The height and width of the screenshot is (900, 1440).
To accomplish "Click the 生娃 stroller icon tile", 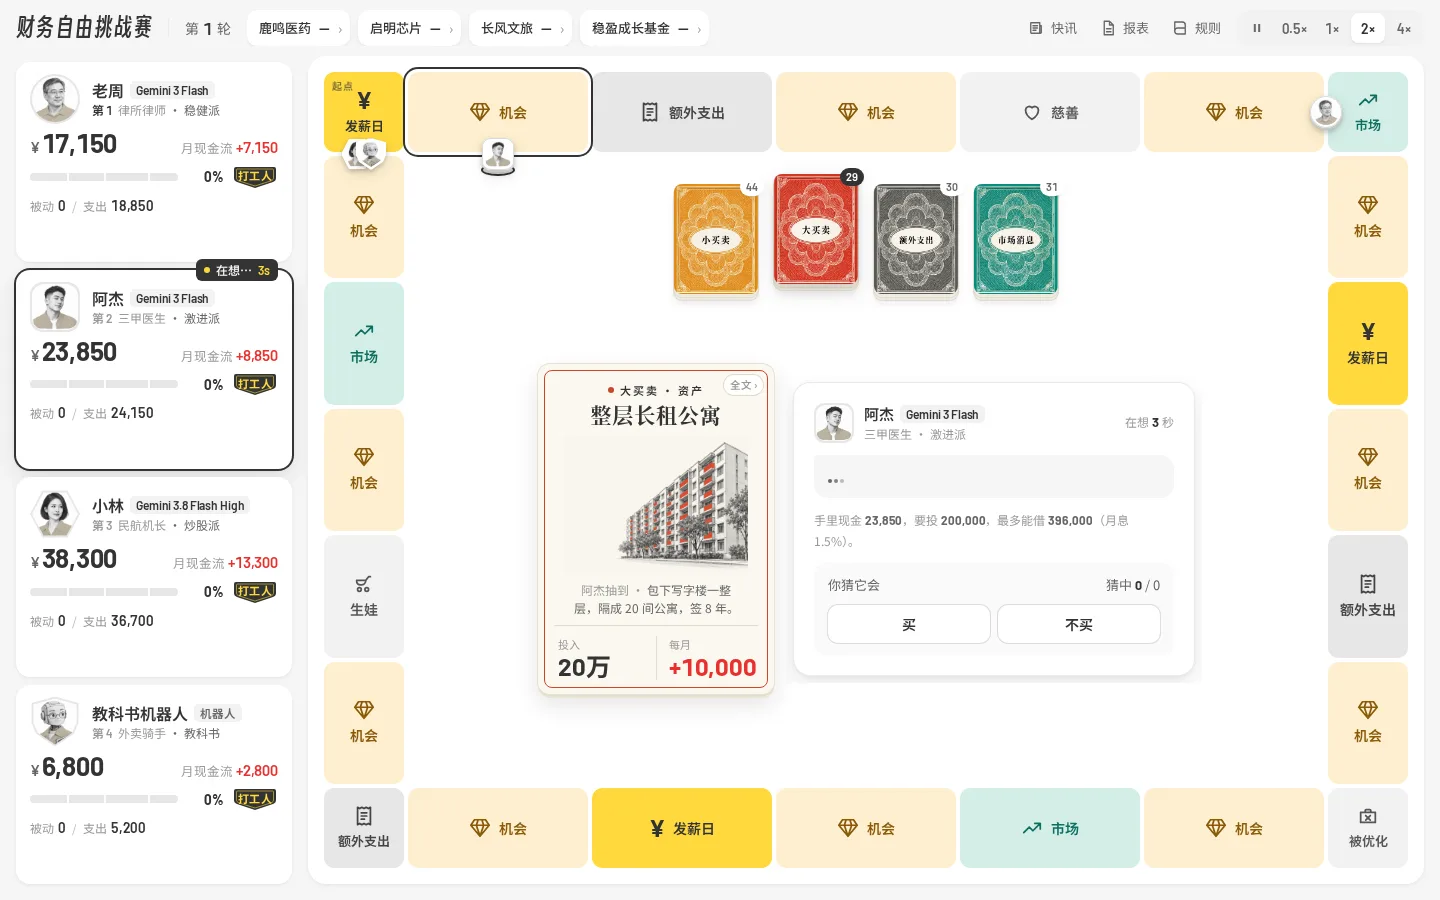I will click(x=364, y=596).
